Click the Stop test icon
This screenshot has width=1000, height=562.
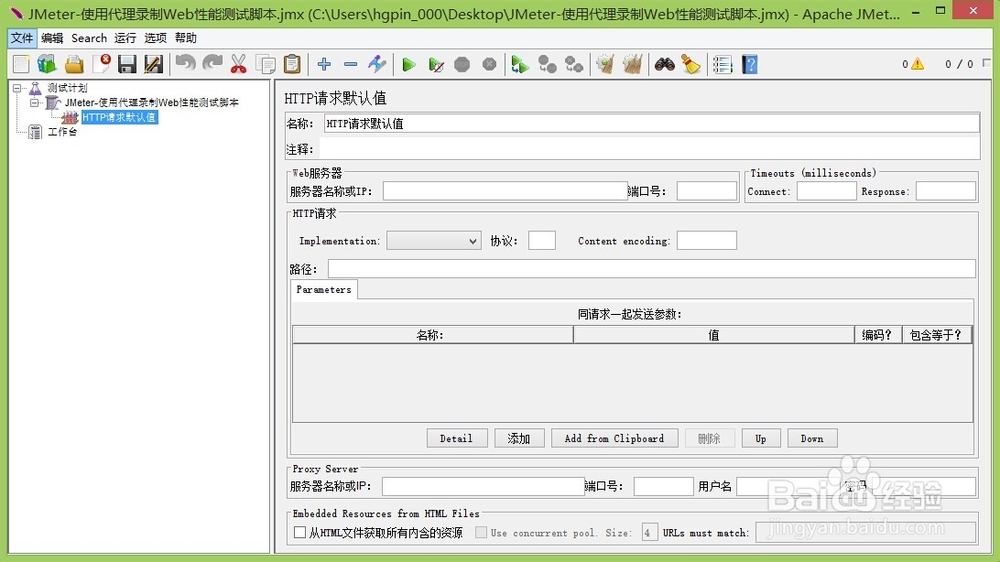[462, 64]
